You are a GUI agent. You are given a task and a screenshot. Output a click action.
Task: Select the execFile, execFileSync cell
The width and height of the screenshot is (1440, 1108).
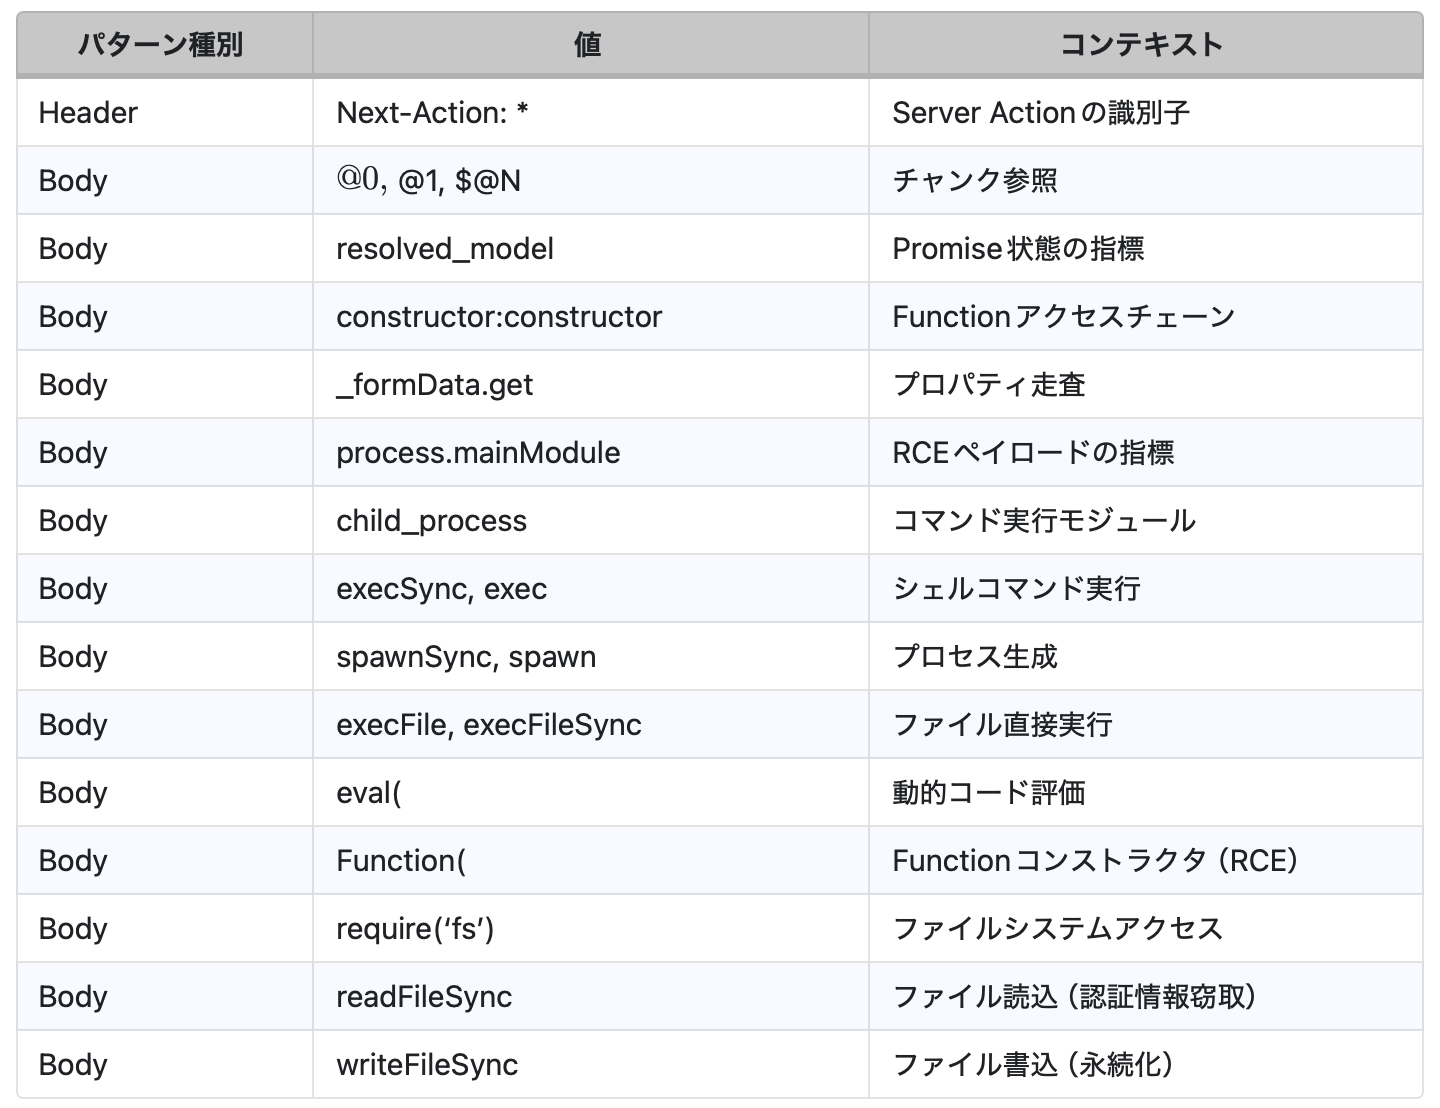pos(489,725)
